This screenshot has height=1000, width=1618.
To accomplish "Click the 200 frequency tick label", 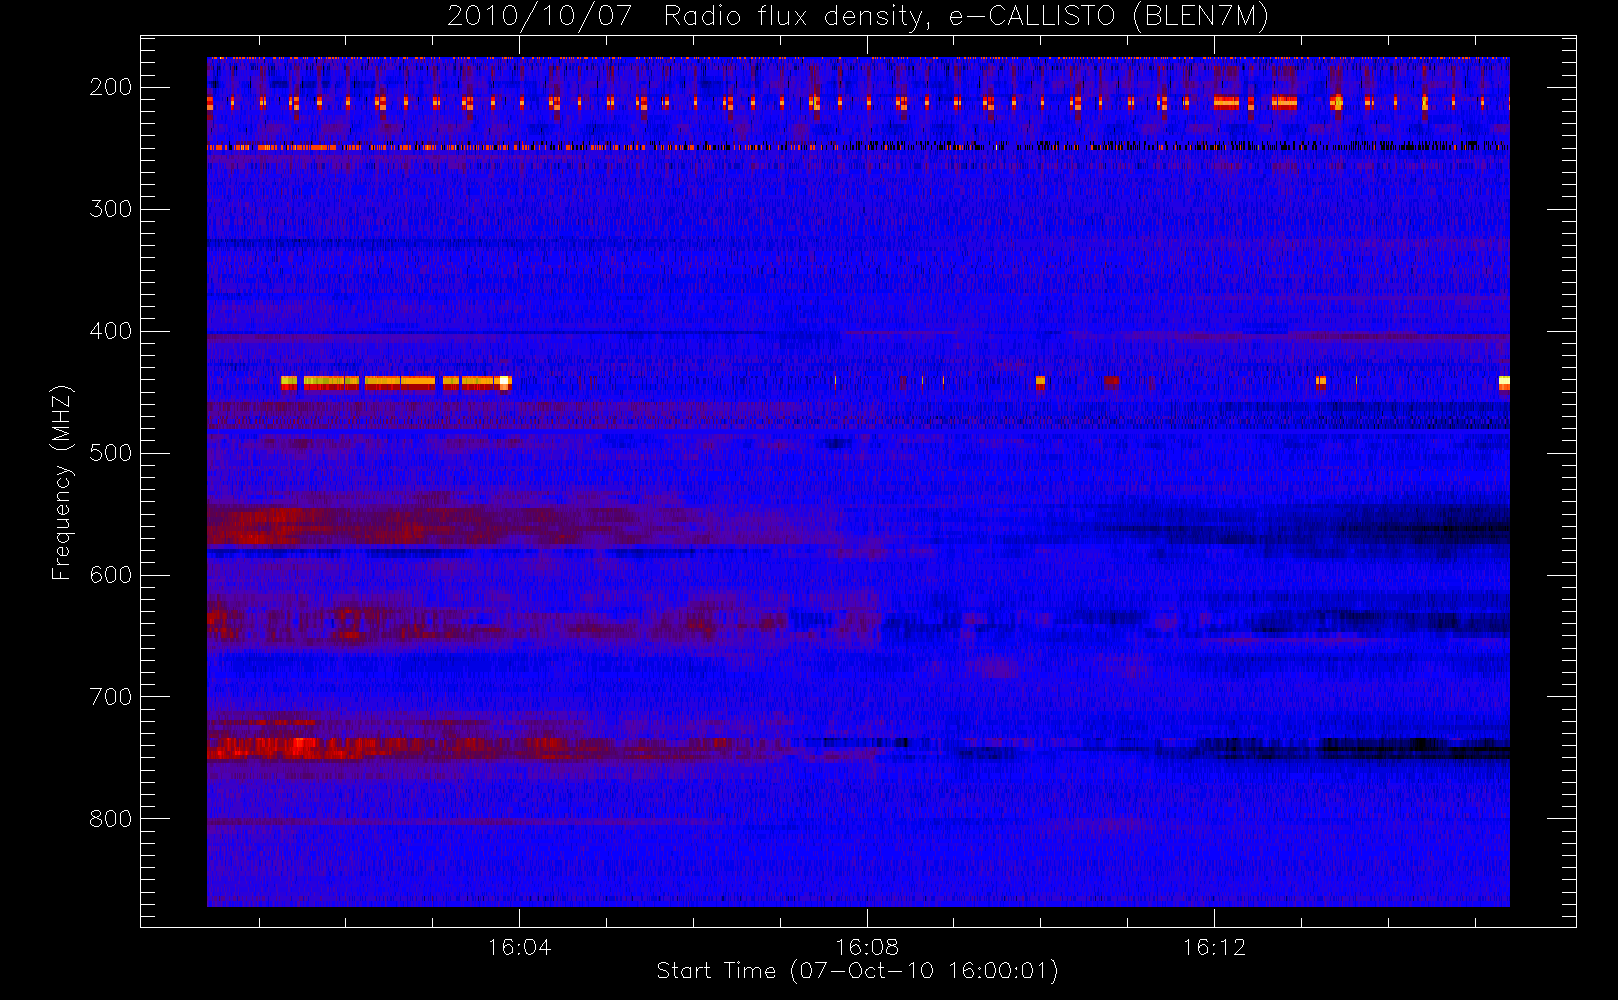I will coord(110,87).
